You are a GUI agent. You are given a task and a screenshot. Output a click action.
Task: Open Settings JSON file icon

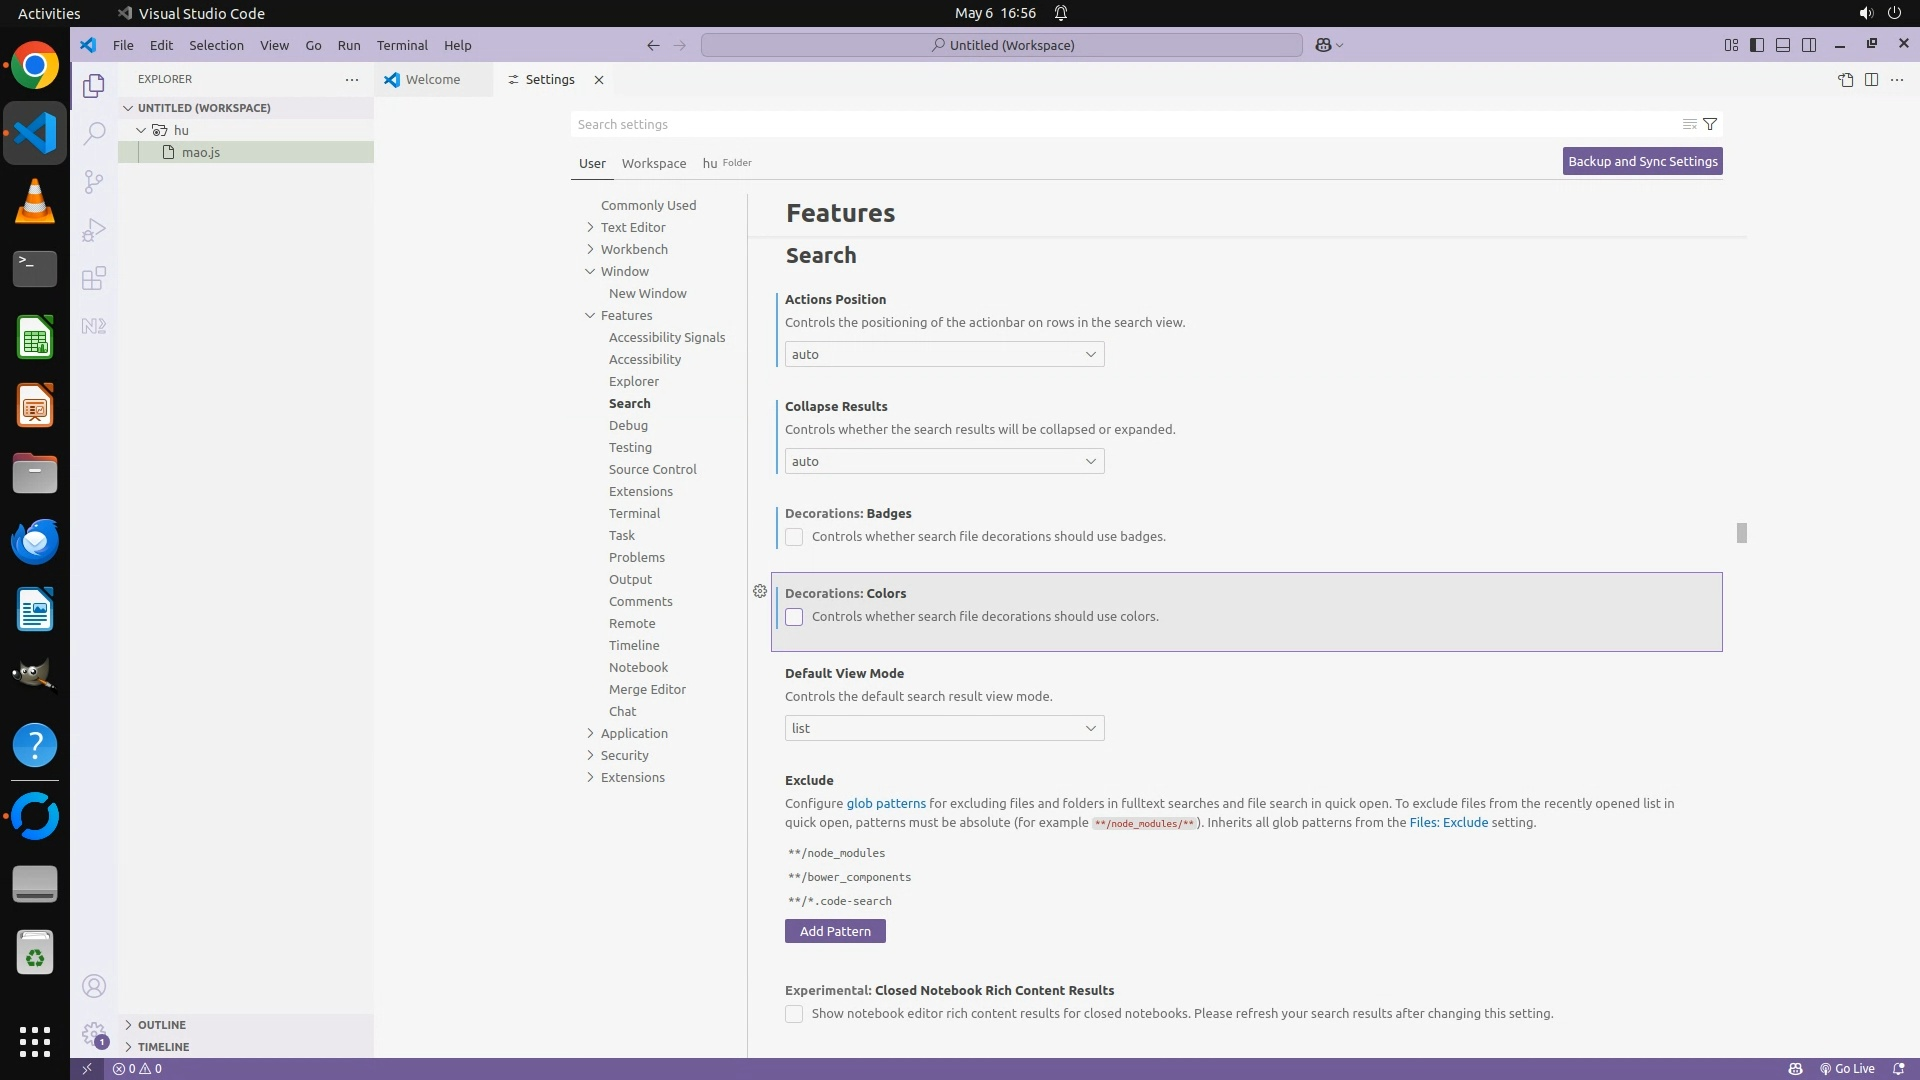1845,79
